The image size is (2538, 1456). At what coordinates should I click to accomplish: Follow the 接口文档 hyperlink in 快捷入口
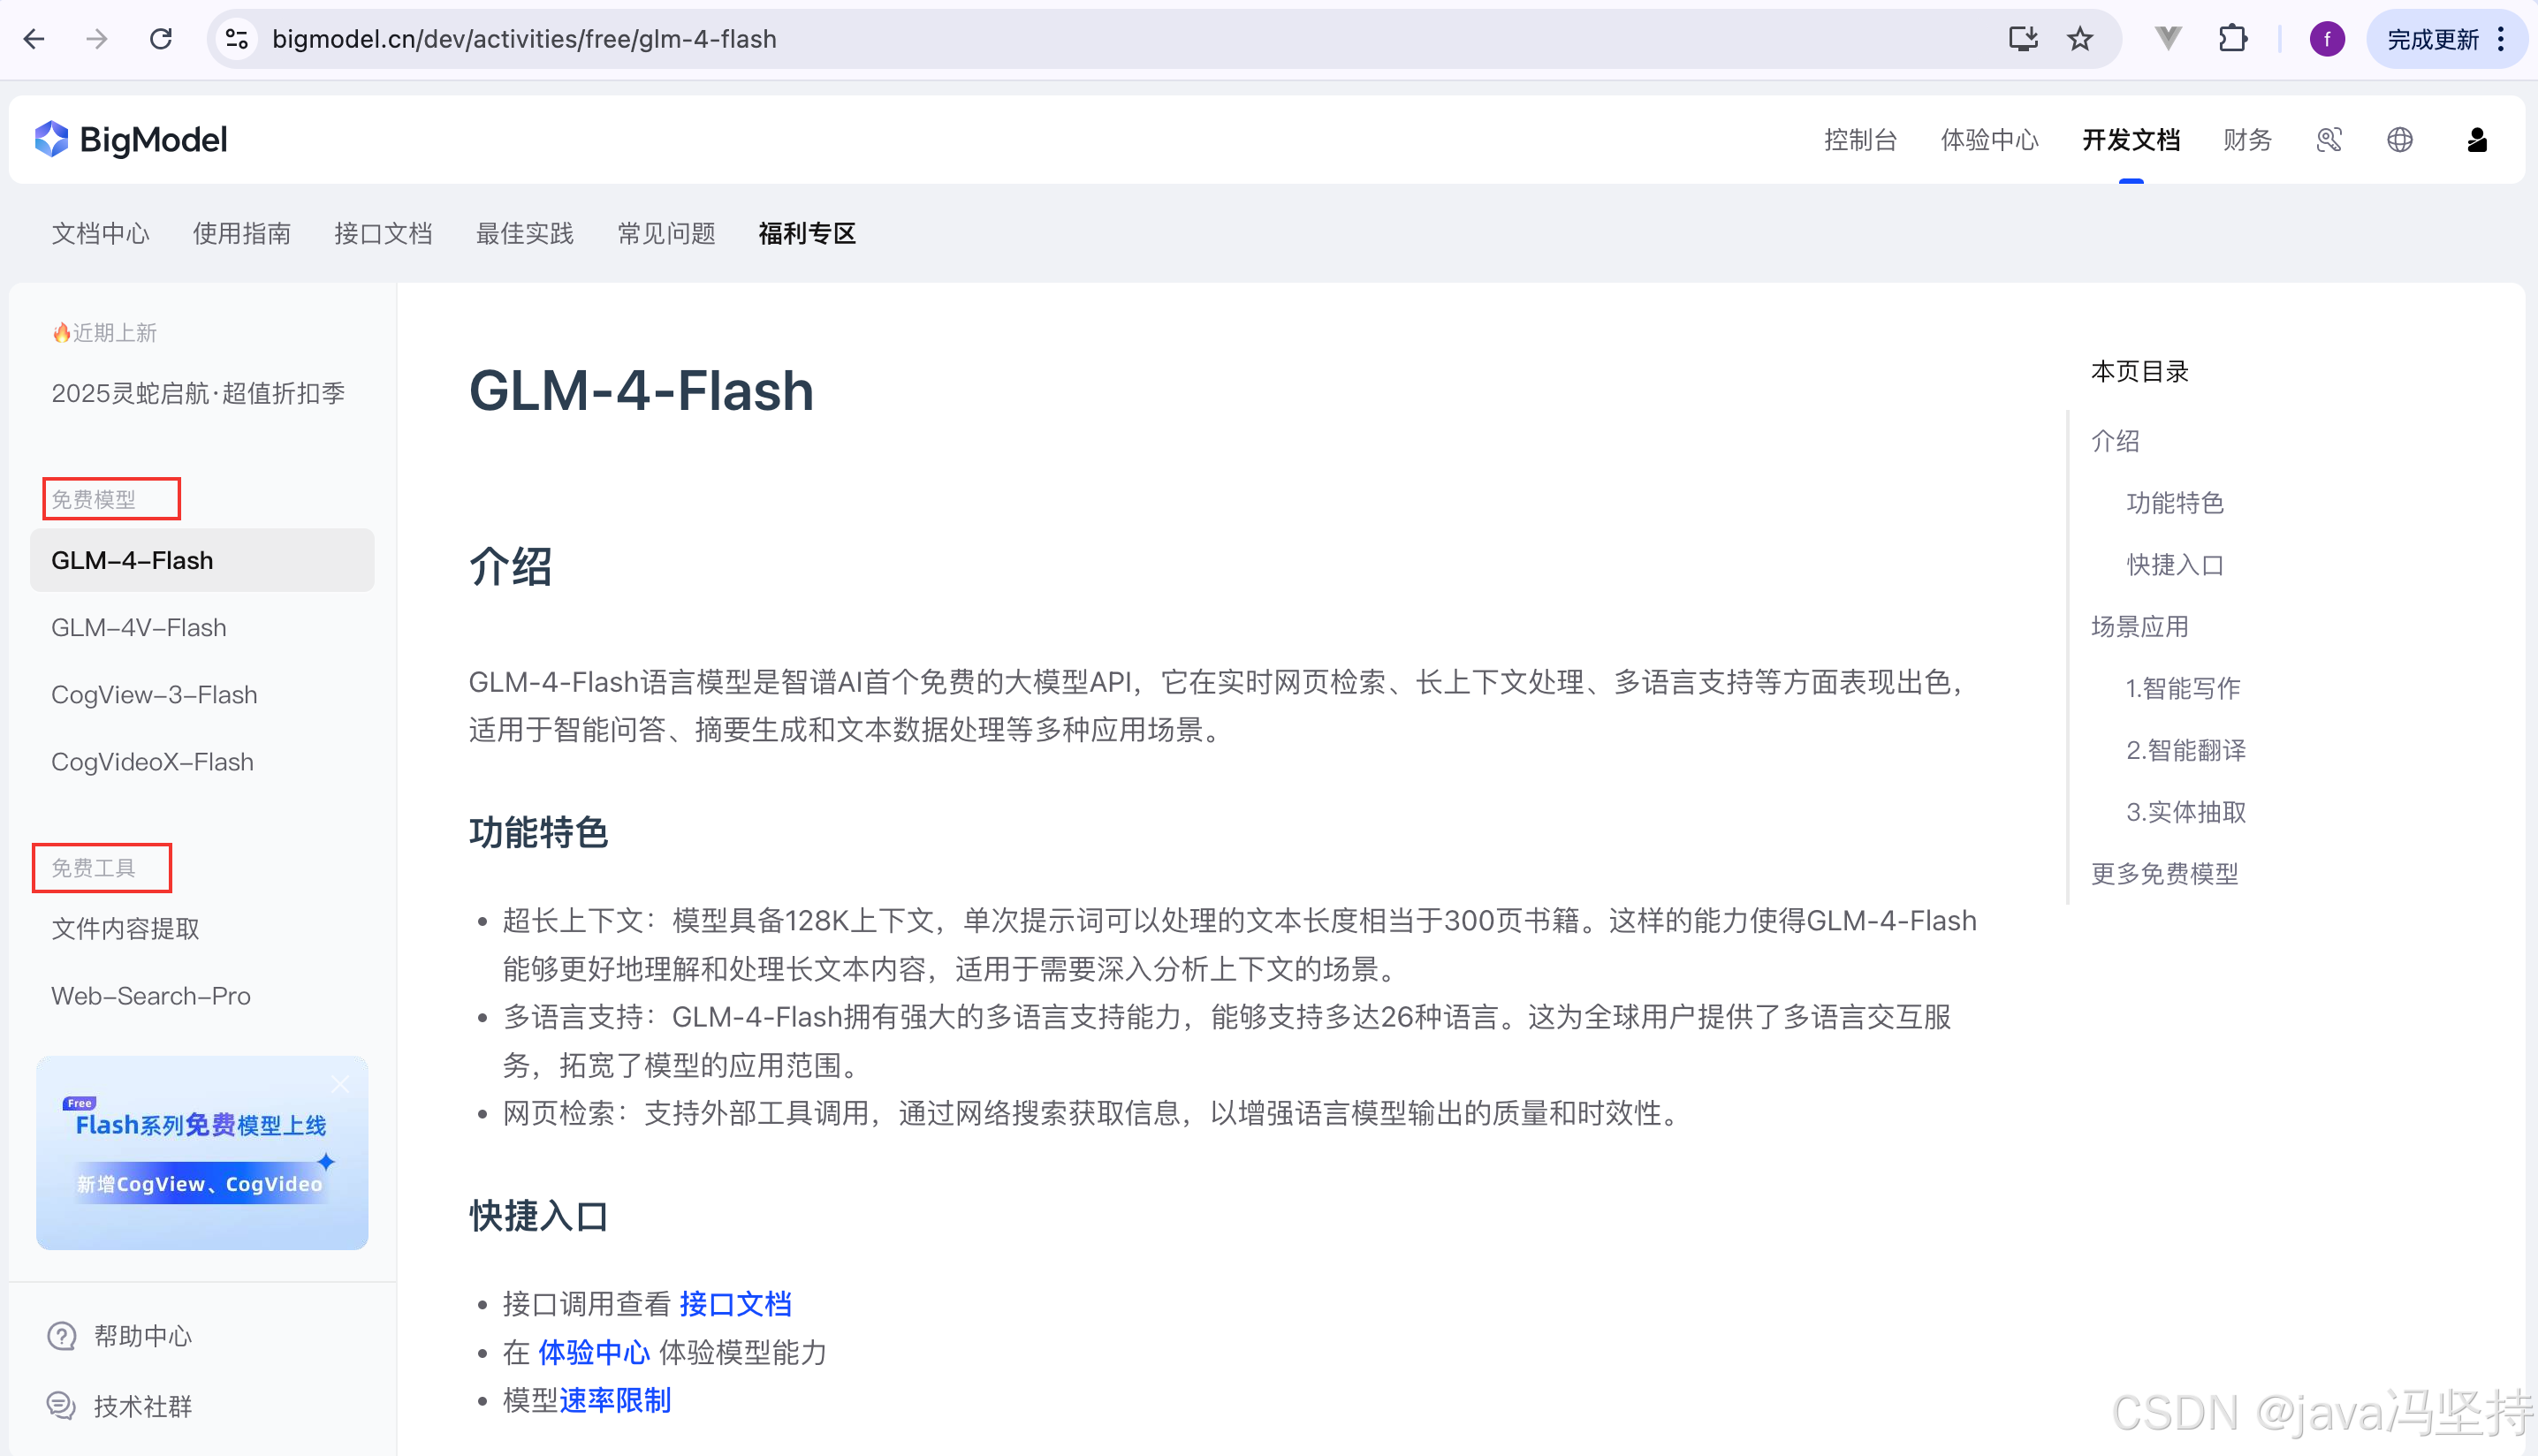(735, 1304)
